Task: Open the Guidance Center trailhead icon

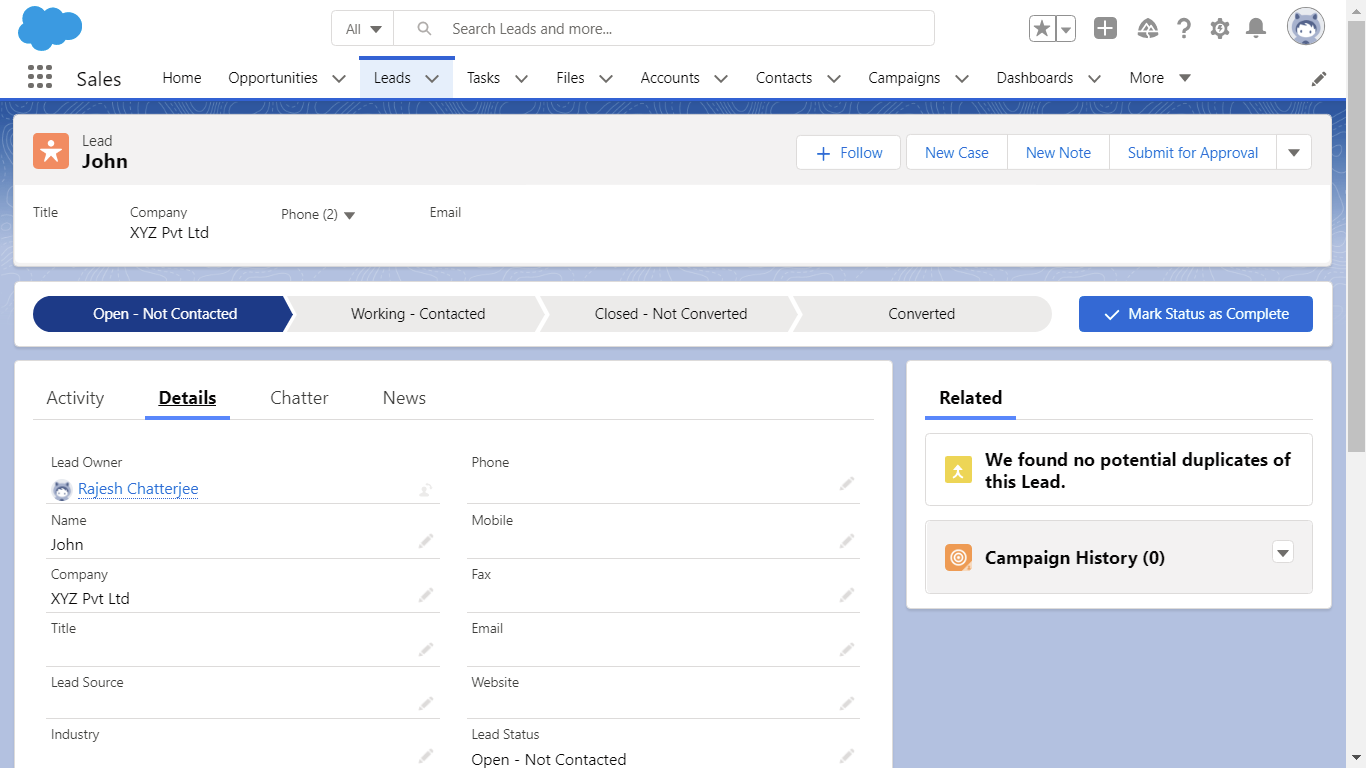Action: (1148, 28)
